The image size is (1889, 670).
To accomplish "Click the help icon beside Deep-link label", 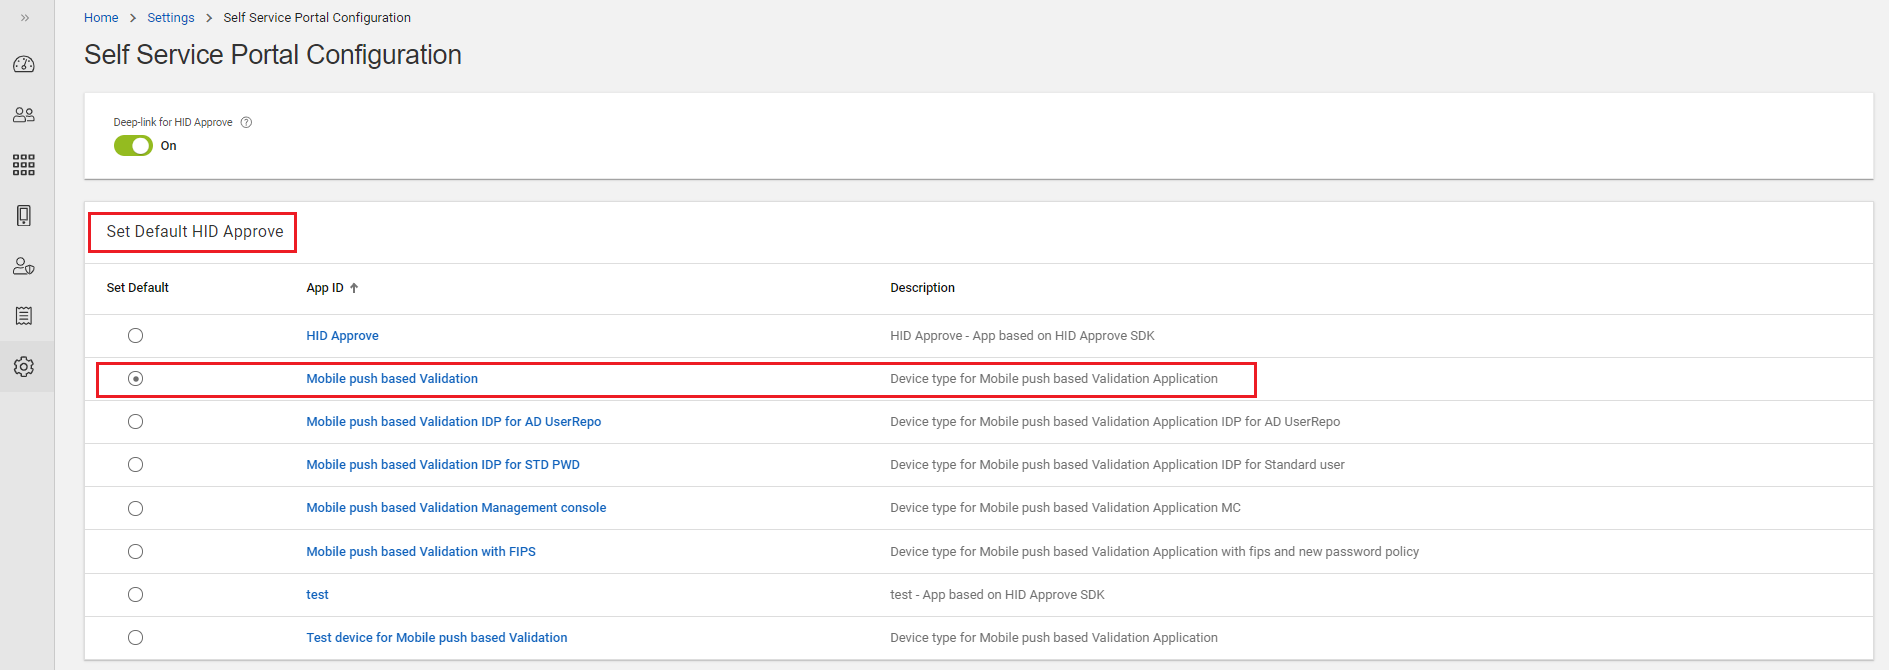I will tap(247, 122).
